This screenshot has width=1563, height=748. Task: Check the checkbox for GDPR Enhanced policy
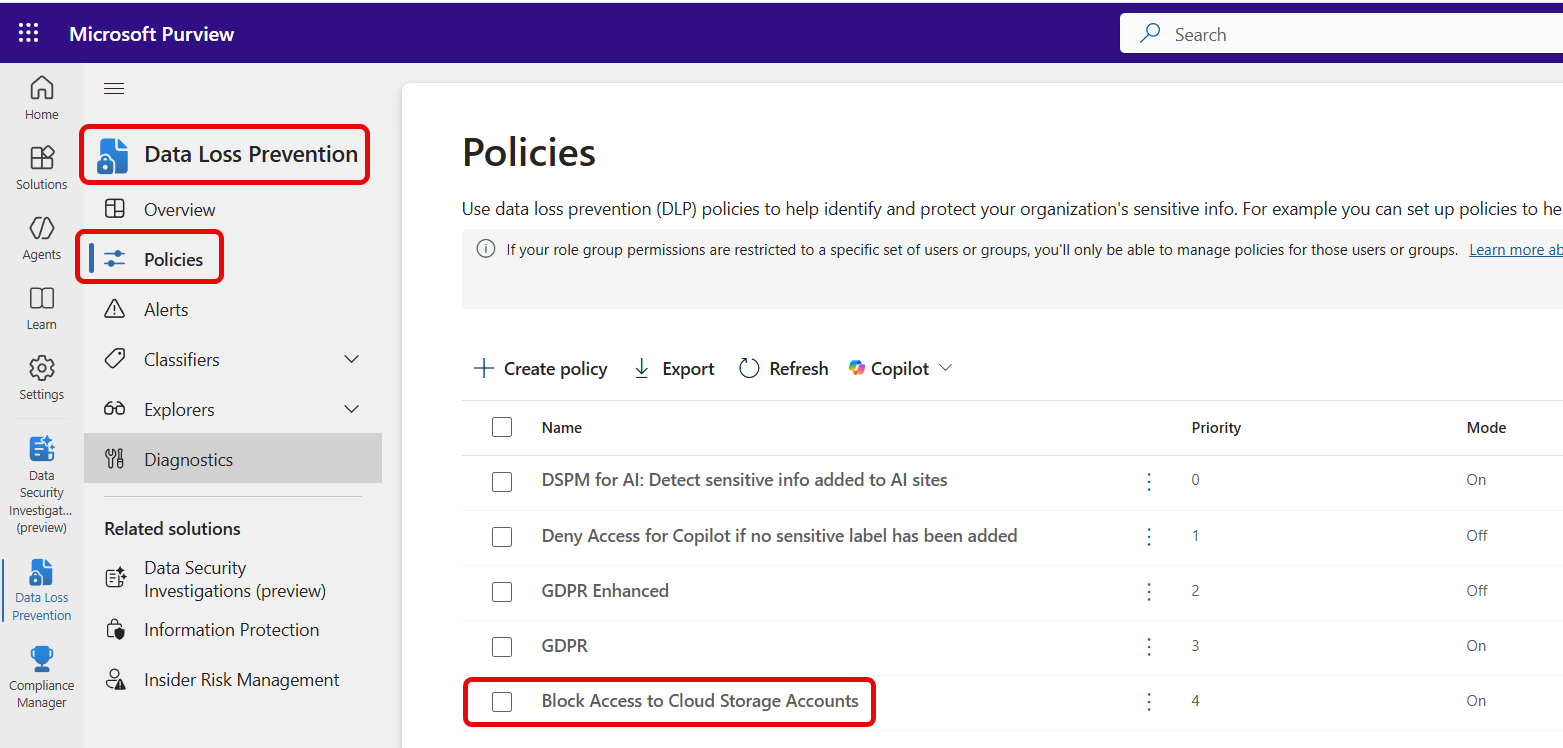pos(502,591)
